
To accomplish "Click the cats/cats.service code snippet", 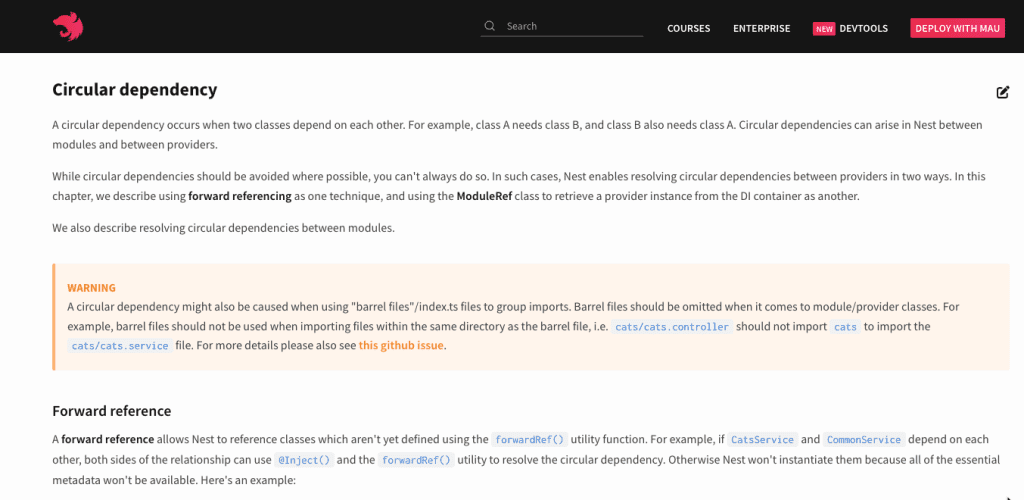I will coord(120,346).
